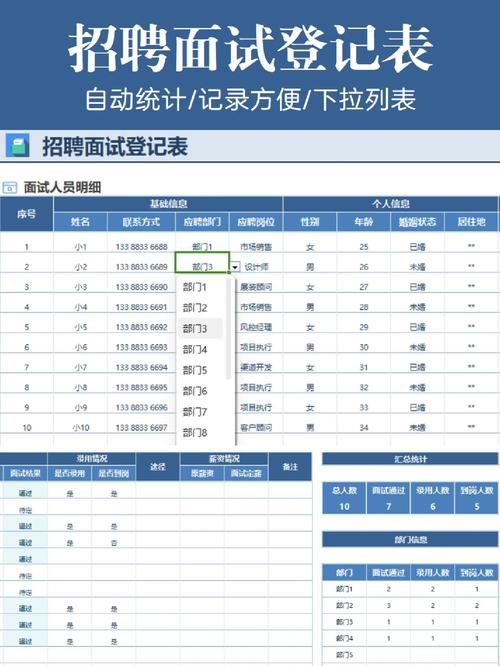Click the 备注 column header

(x=290, y=467)
